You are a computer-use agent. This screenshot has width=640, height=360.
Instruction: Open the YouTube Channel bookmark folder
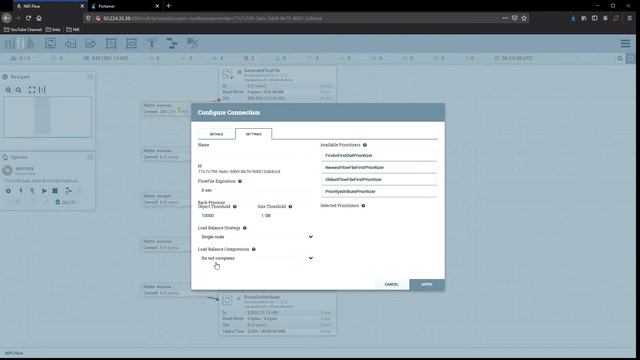23,29
